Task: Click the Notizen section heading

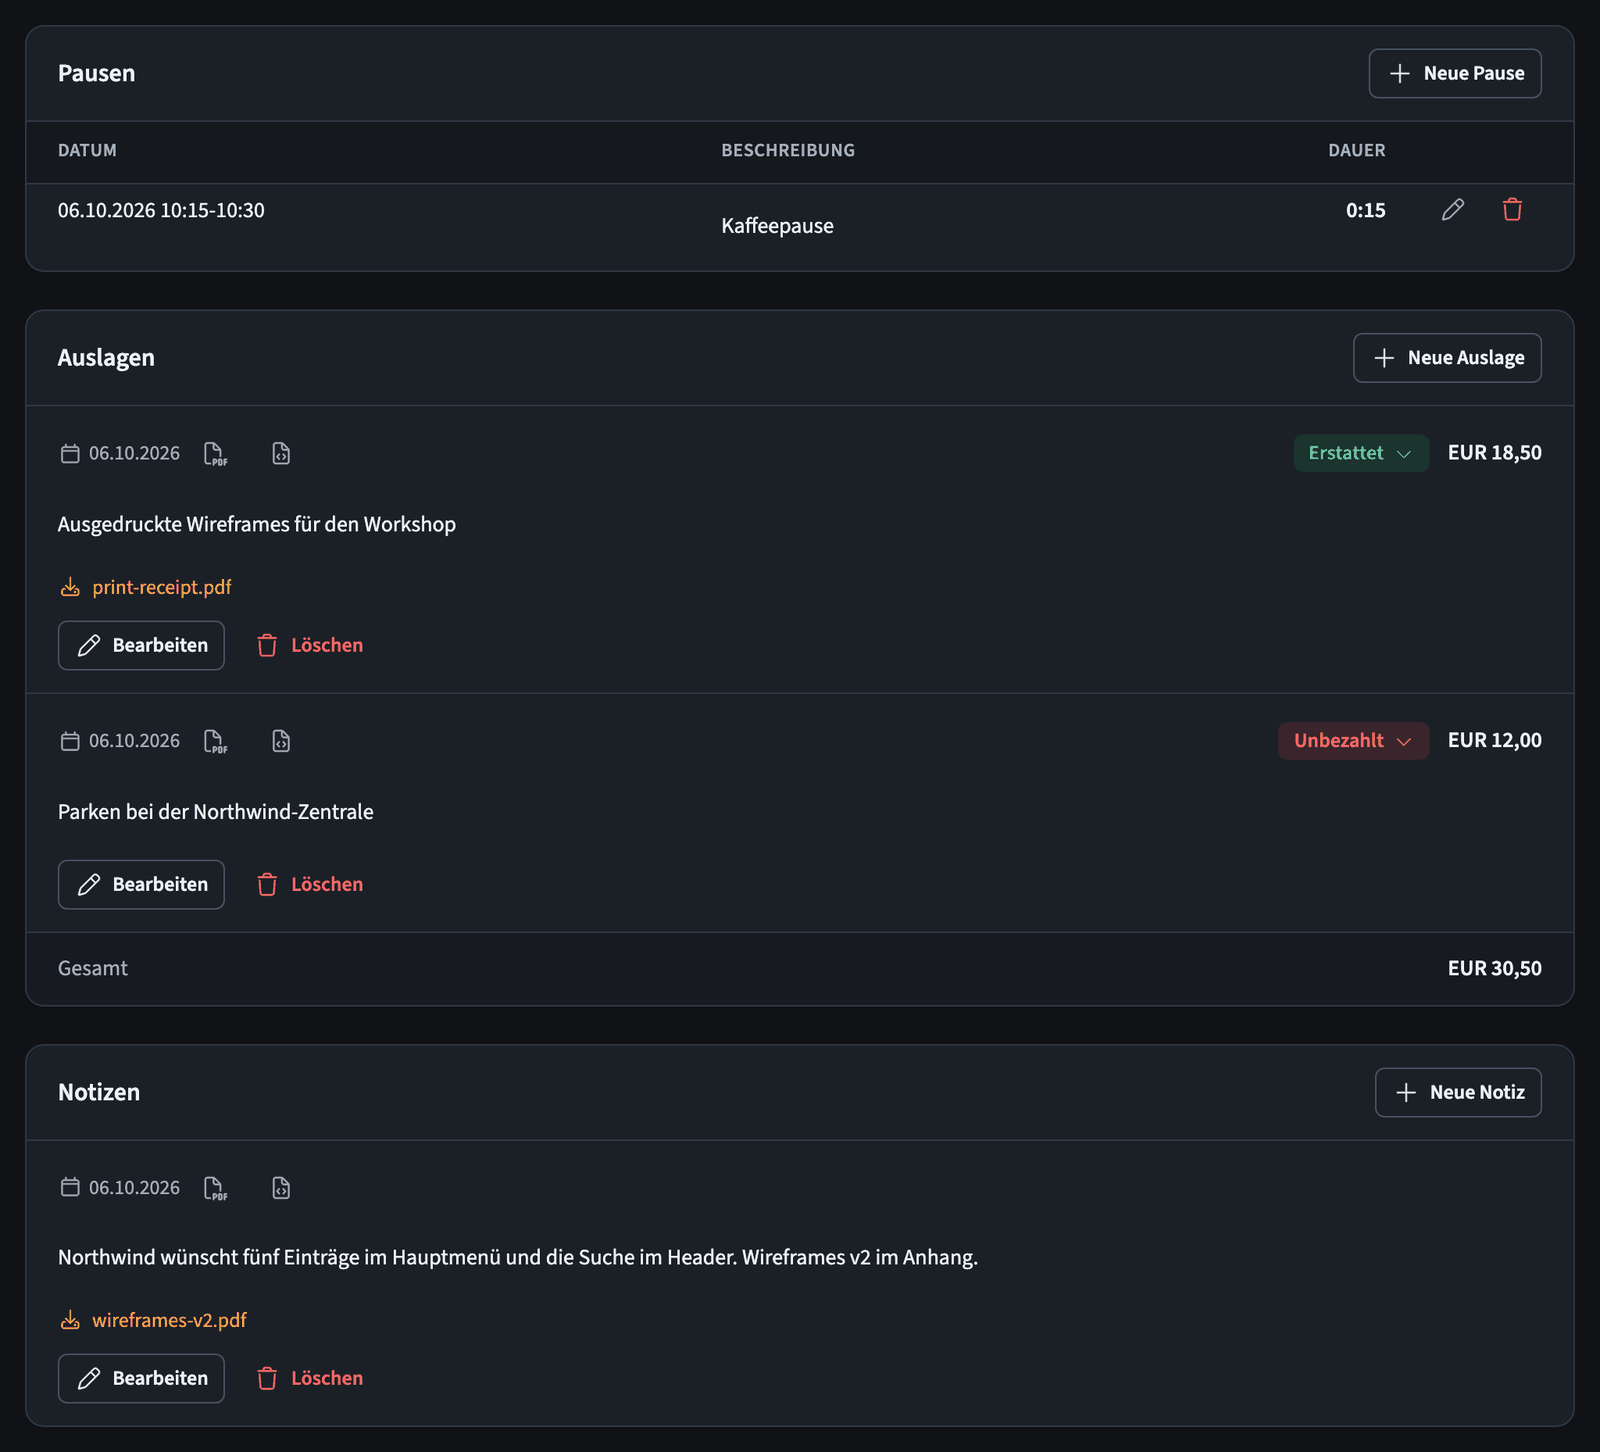Action: coord(99,1092)
